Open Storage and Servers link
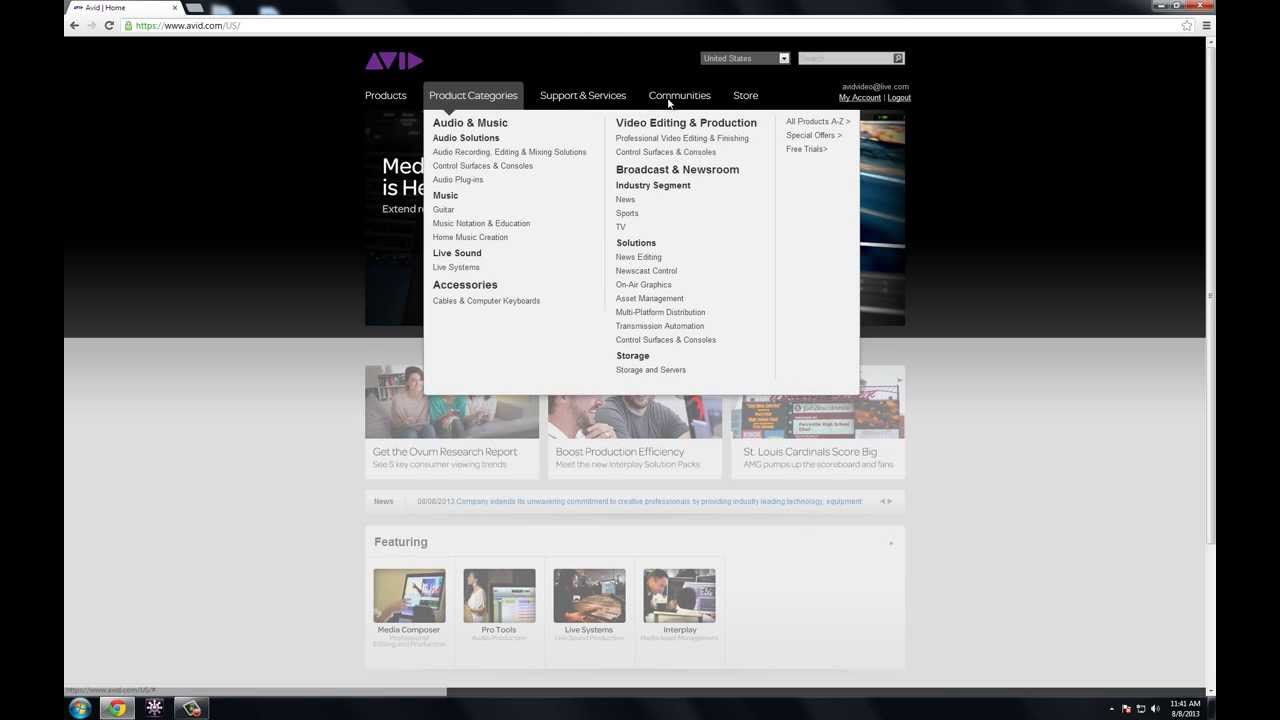Viewport: 1280px width, 720px height. [651, 370]
